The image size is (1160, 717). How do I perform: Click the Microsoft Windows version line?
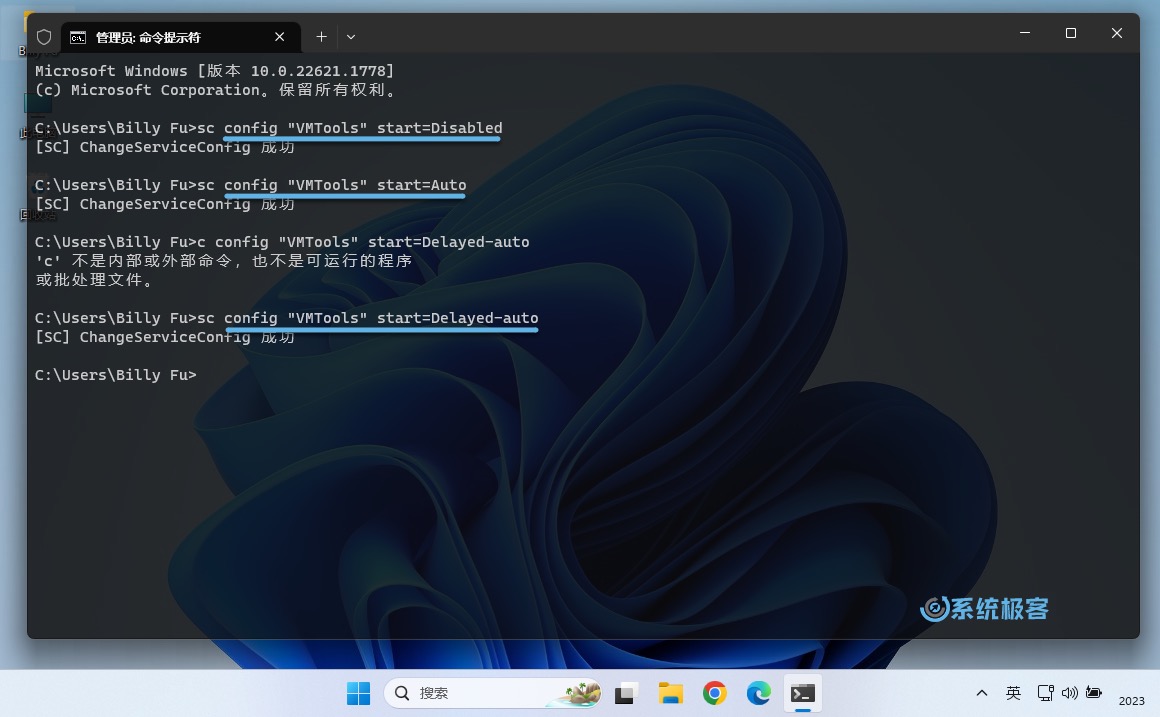click(x=215, y=71)
